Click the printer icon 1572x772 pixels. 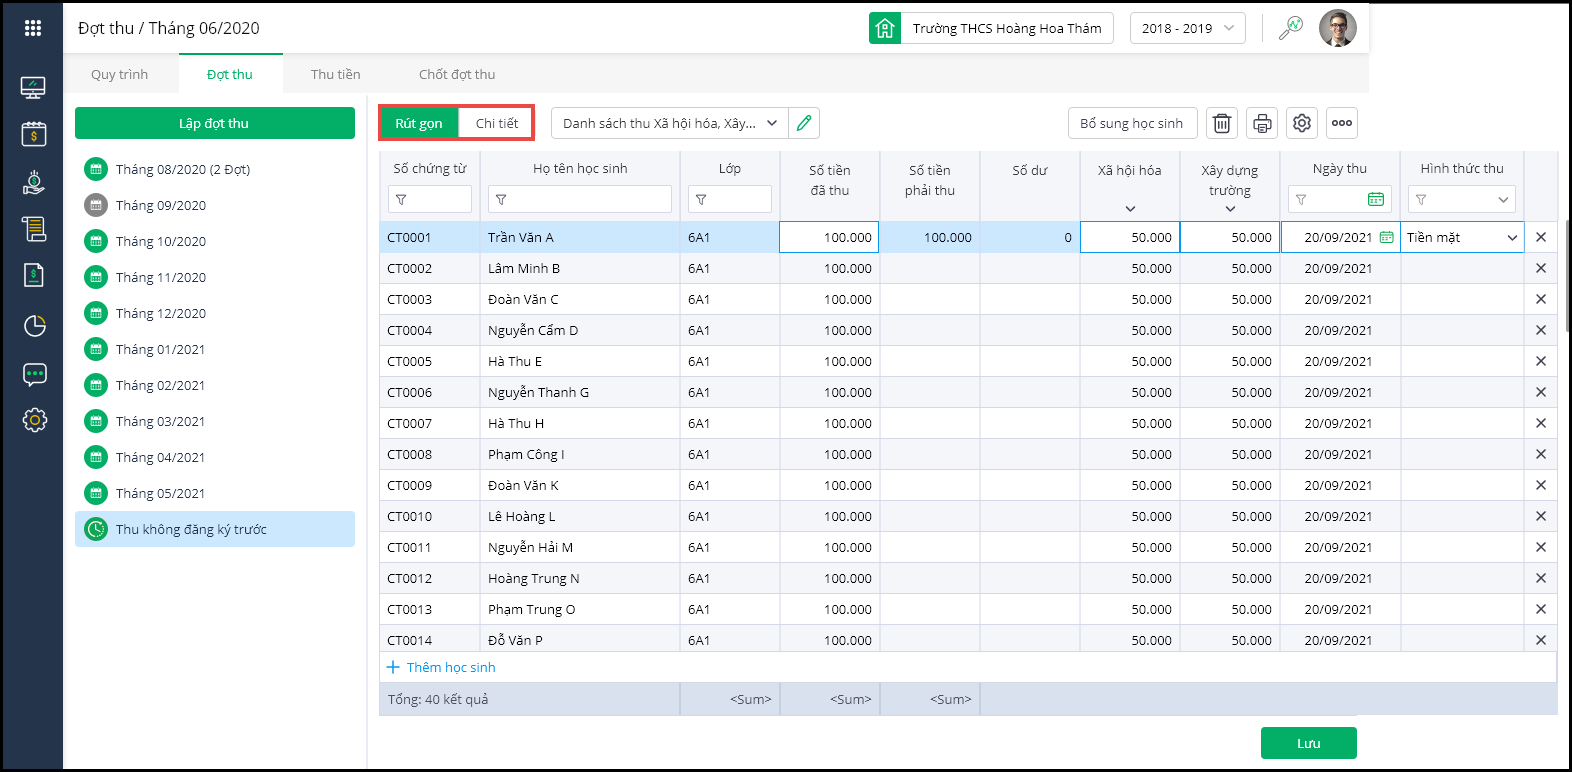point(1262,123)
